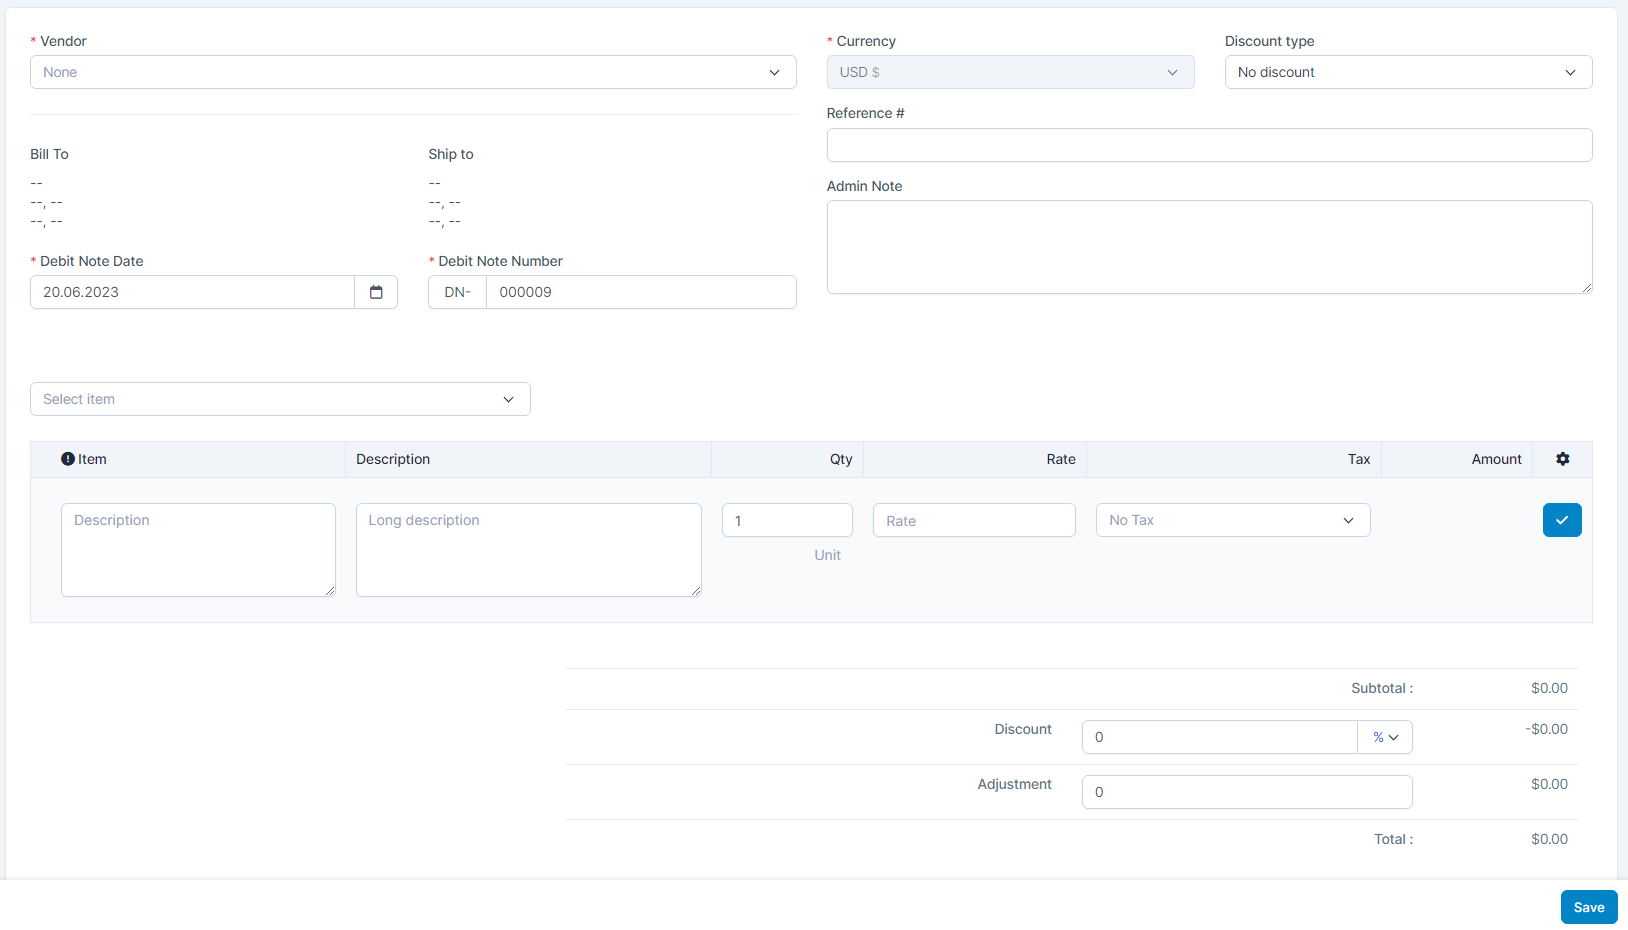This screenshot has width=1628, height=930.
Task: Click into the Admin Note textarea
Action: [1208, 247]
